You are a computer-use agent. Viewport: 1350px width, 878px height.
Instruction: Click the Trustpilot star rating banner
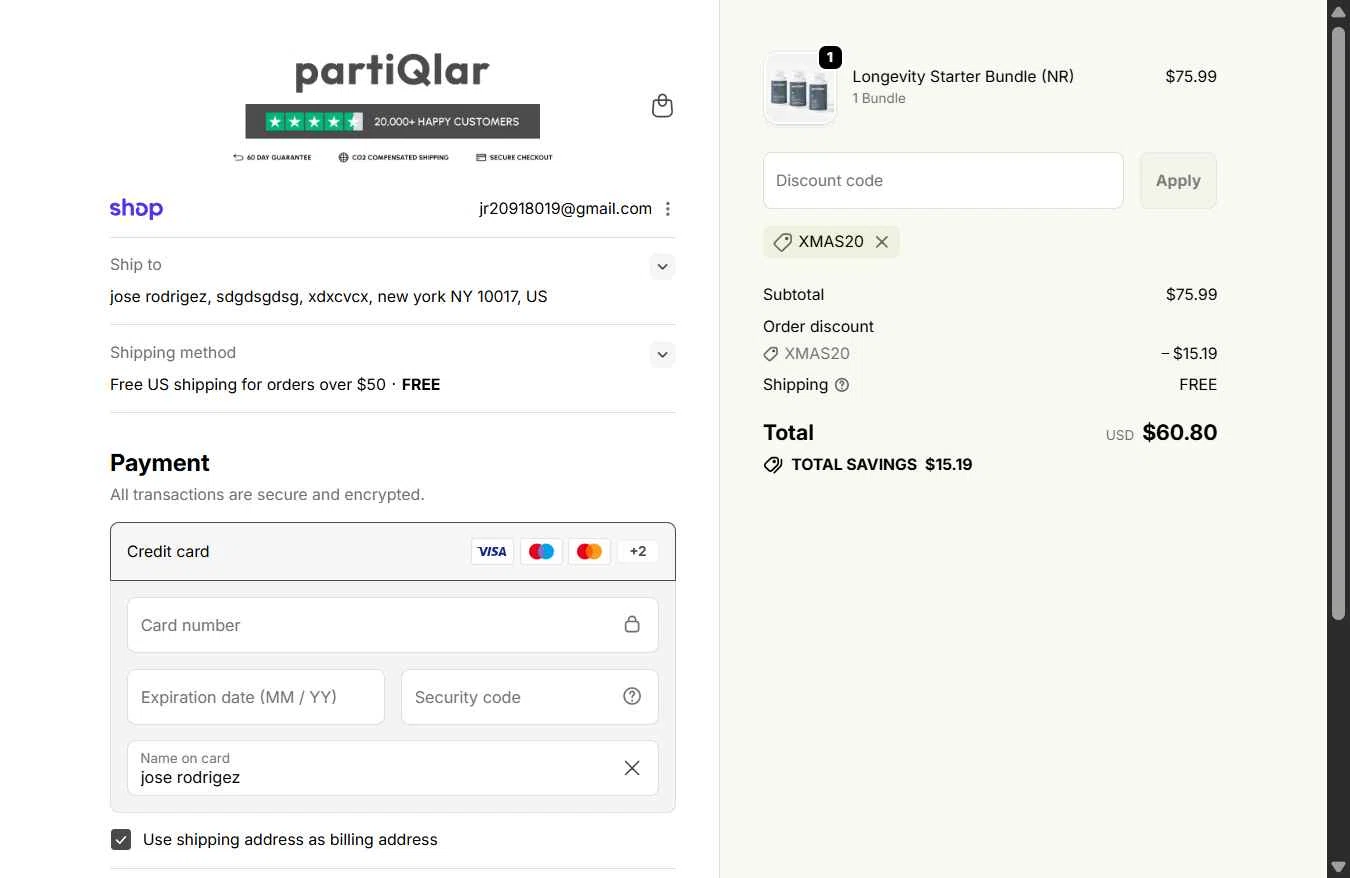tap(393, 121)
